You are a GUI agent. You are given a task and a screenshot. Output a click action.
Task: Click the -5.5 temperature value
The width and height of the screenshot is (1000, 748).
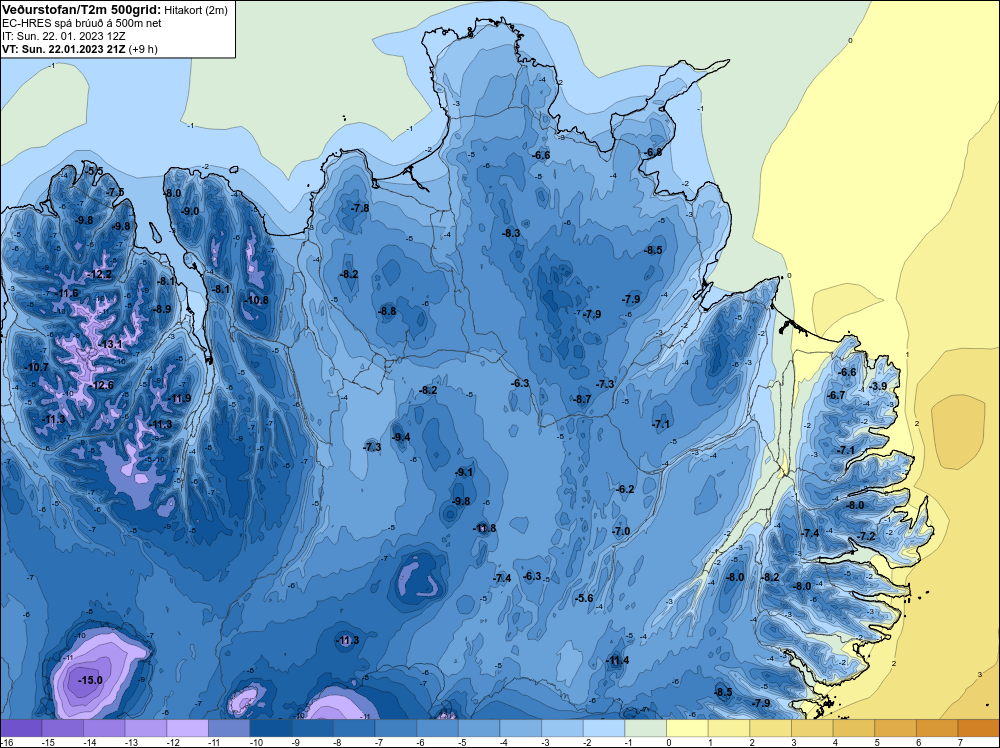coord(94,171)
